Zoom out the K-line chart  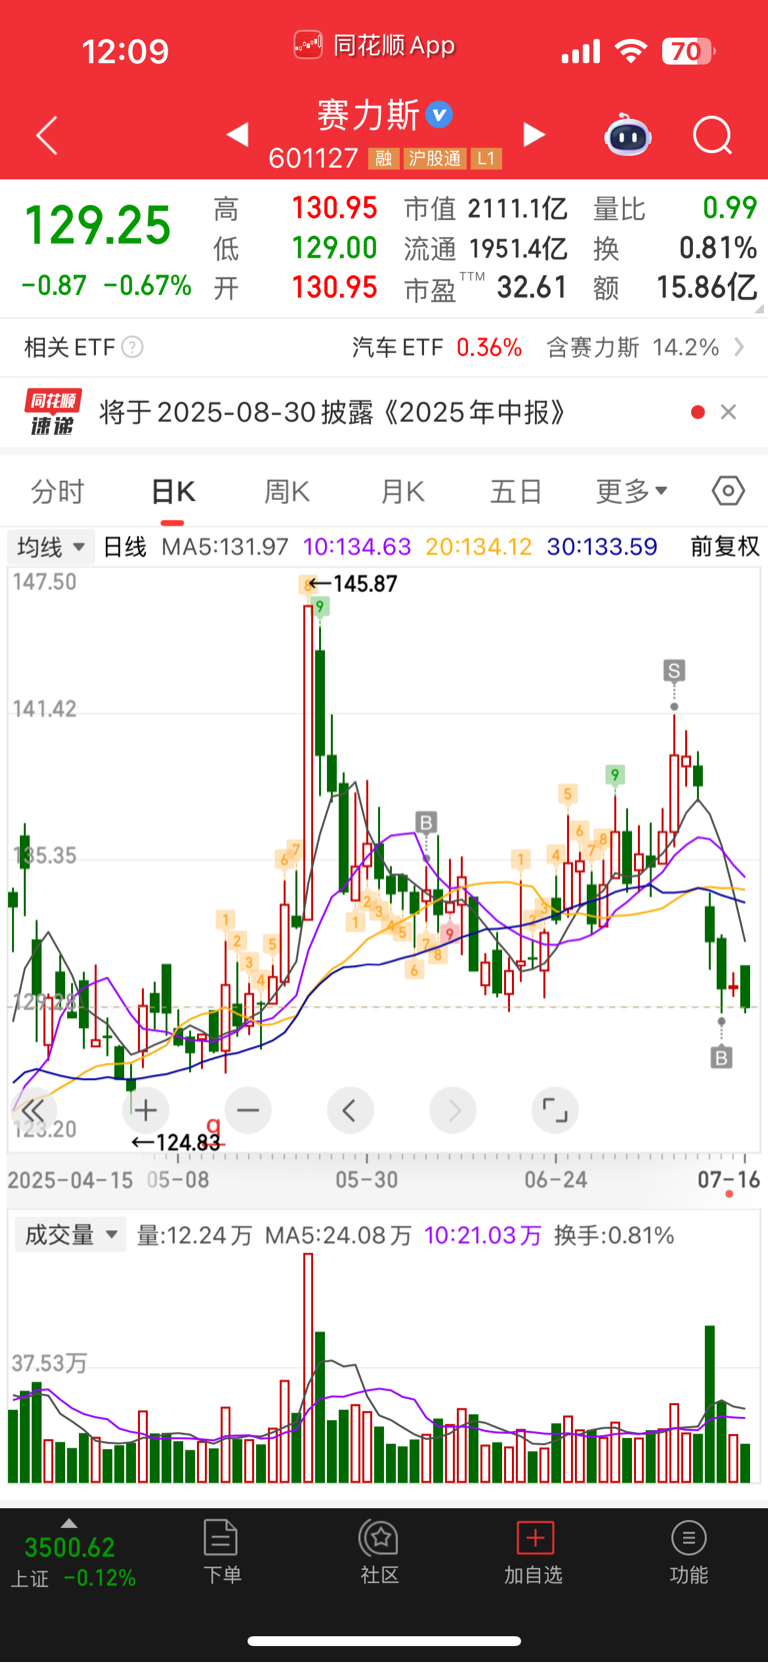248,1110
